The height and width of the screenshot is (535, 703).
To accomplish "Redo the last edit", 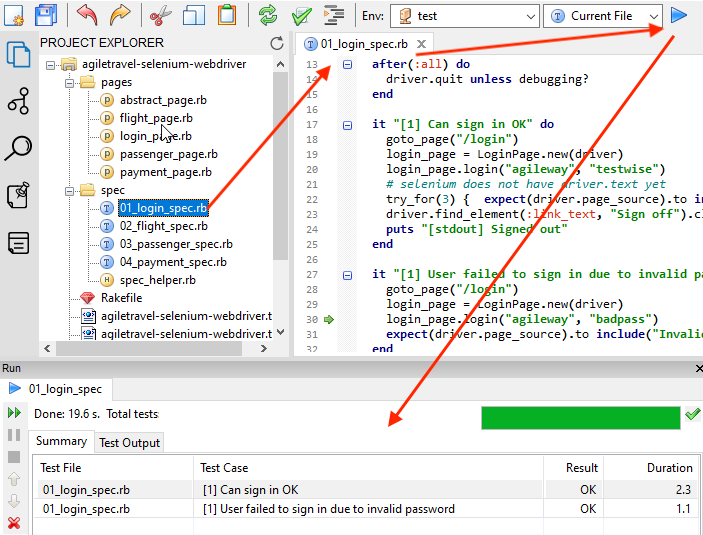I will (x=120, y=15).
